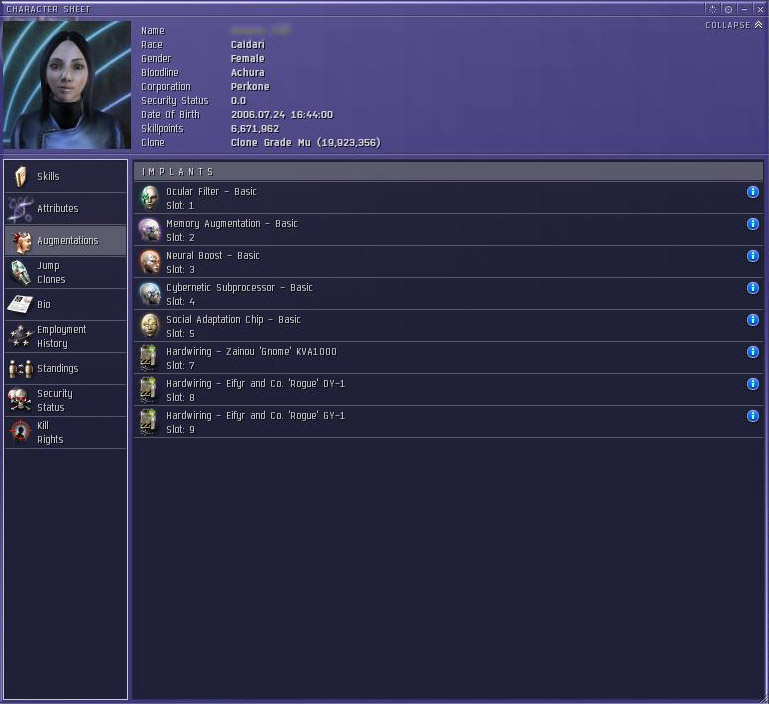Click the Memory Augmentation implant icon
This screenshot has width=769, height=704.
coord(150,230)
